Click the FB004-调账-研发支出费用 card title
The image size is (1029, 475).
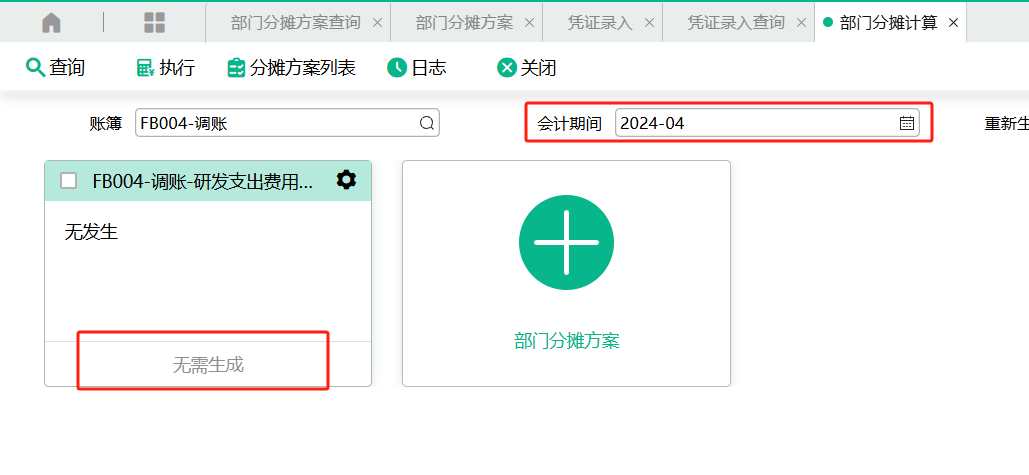pos(203,182)
